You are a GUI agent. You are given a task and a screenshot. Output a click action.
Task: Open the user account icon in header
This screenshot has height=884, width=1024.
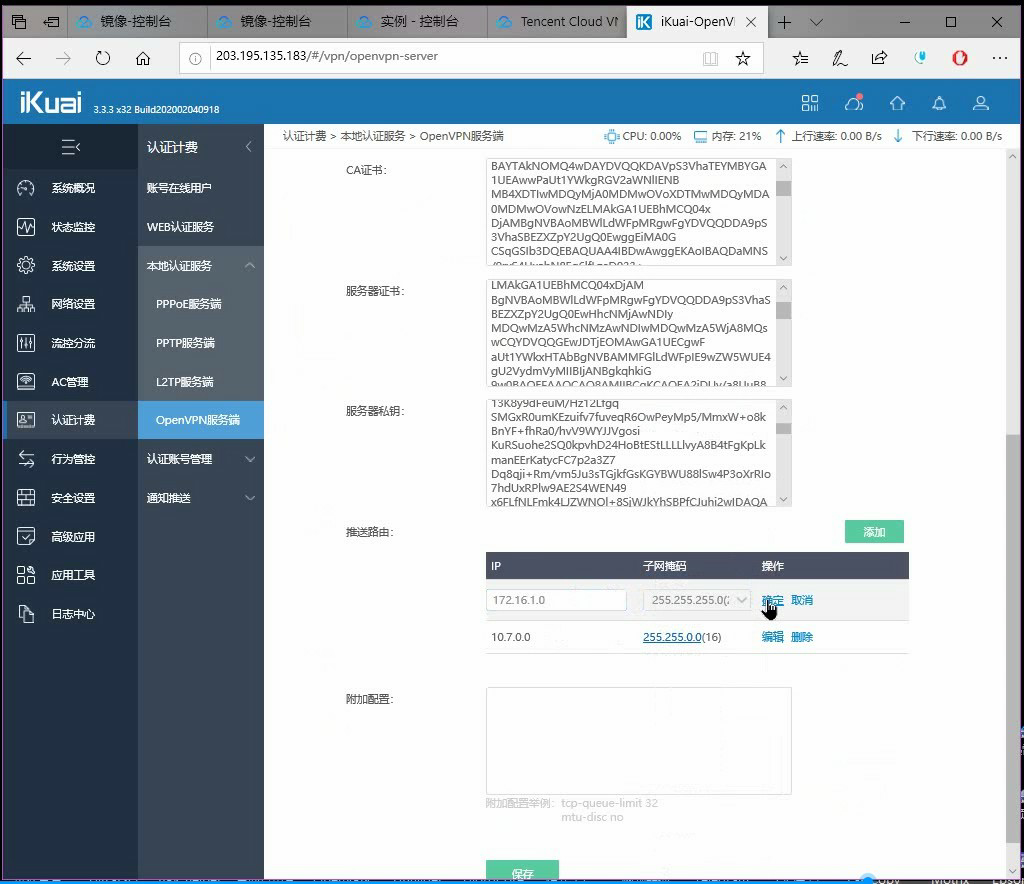[x=981, y=104]
